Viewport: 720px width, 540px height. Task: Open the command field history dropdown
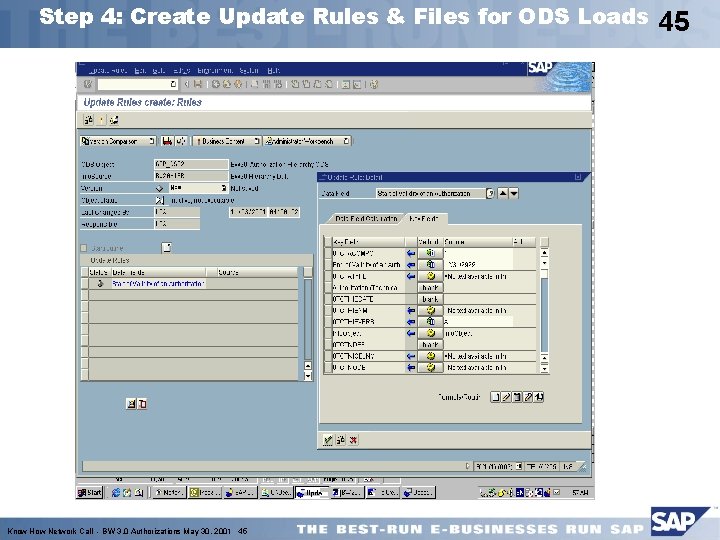point(173,84)
